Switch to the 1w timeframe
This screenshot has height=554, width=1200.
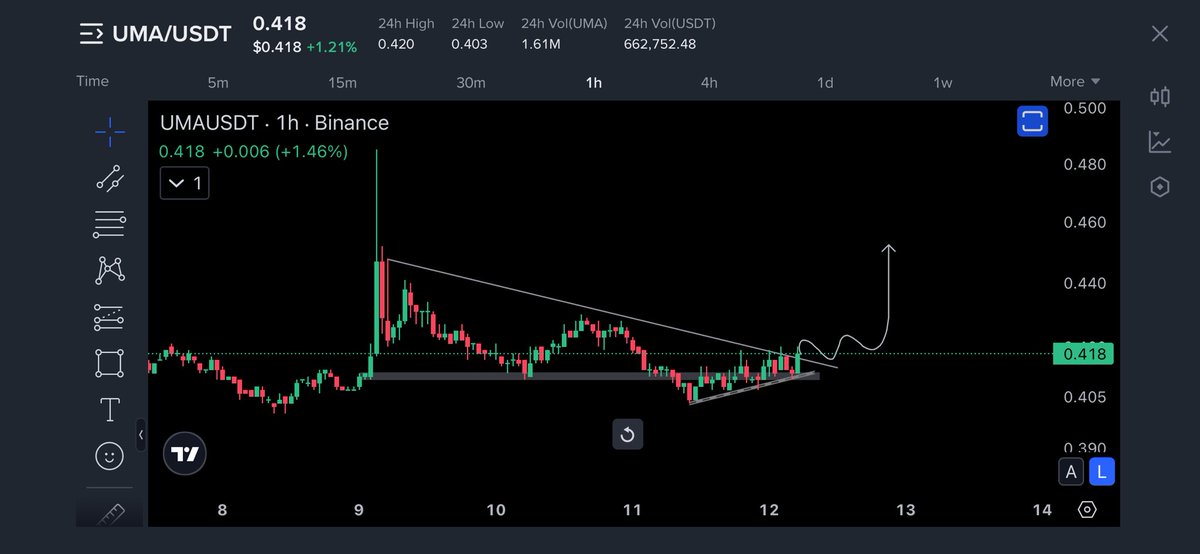(x=943, y=83)
